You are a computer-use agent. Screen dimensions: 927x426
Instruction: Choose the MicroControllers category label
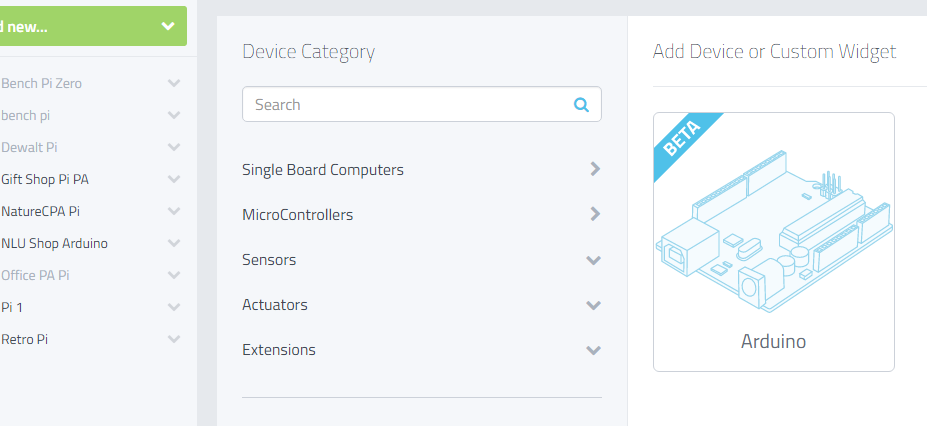[297, 214]
